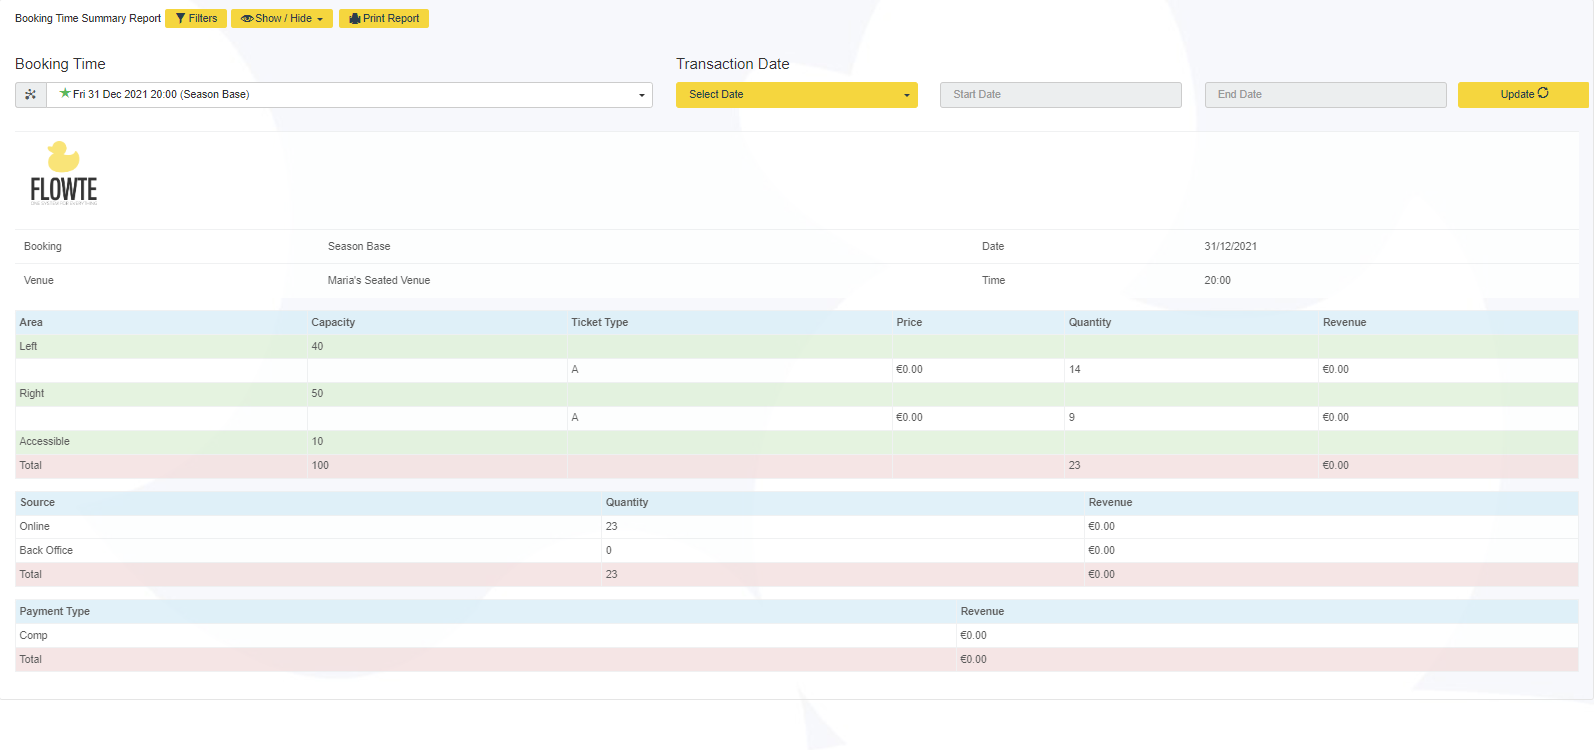Open the Booking Time dropdown showing Fri 31 Dec 2021
This screenshot has width=1594, height=750.
349,95
